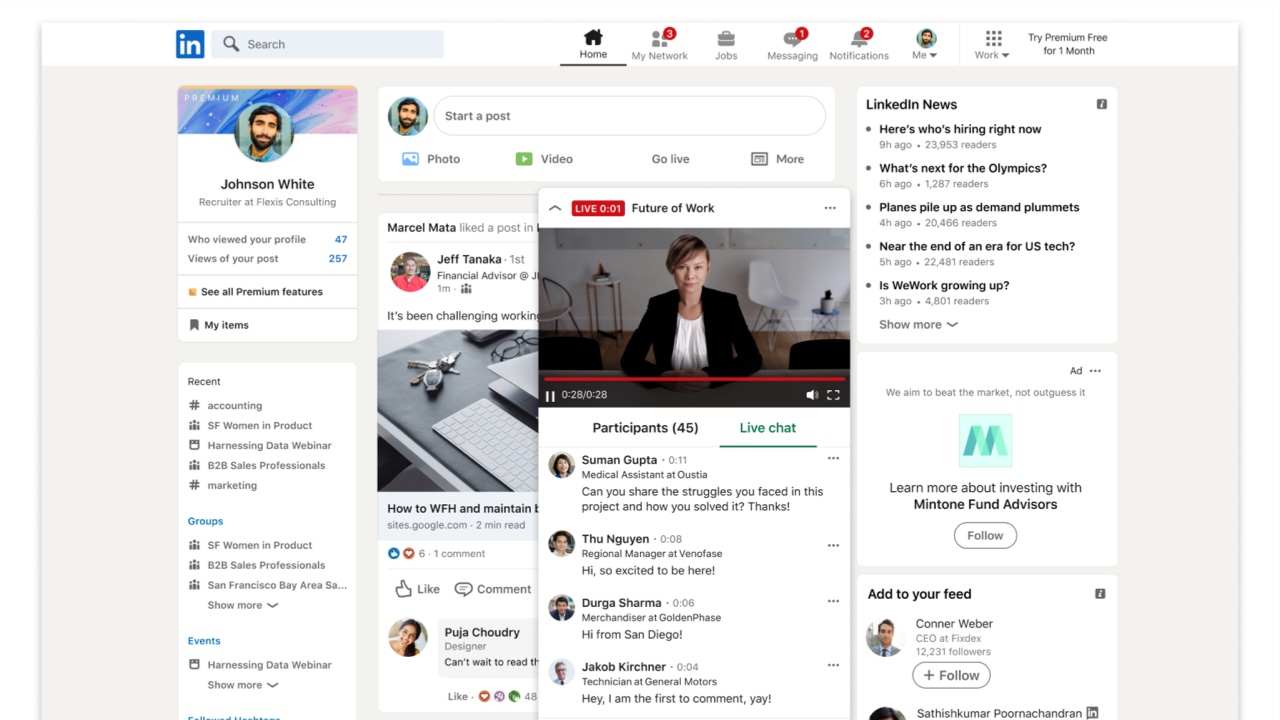Open options for Thu Nguyen's comment
The height and width of the screenshot is (720, 1280).
833,546
